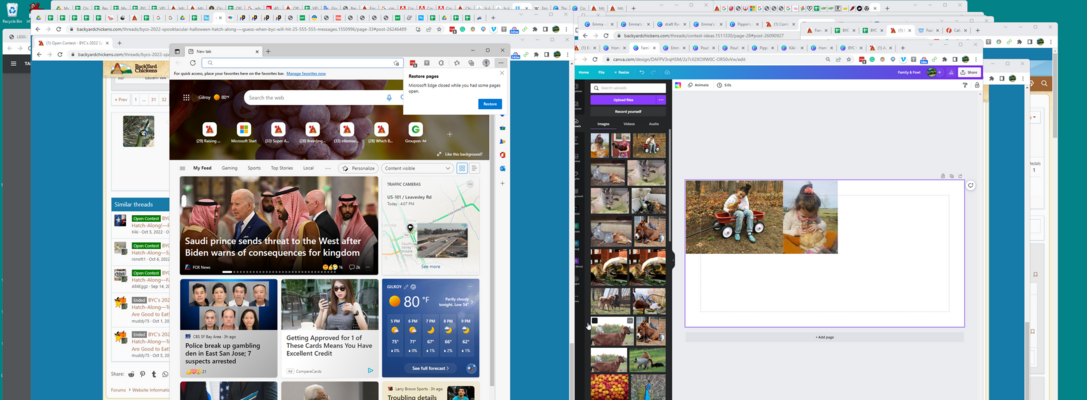The height and width of the screenshot is (400, 1087).
Task: Reload the Edge new tab page
Action: pyautogui.click(x=193, y=62)
